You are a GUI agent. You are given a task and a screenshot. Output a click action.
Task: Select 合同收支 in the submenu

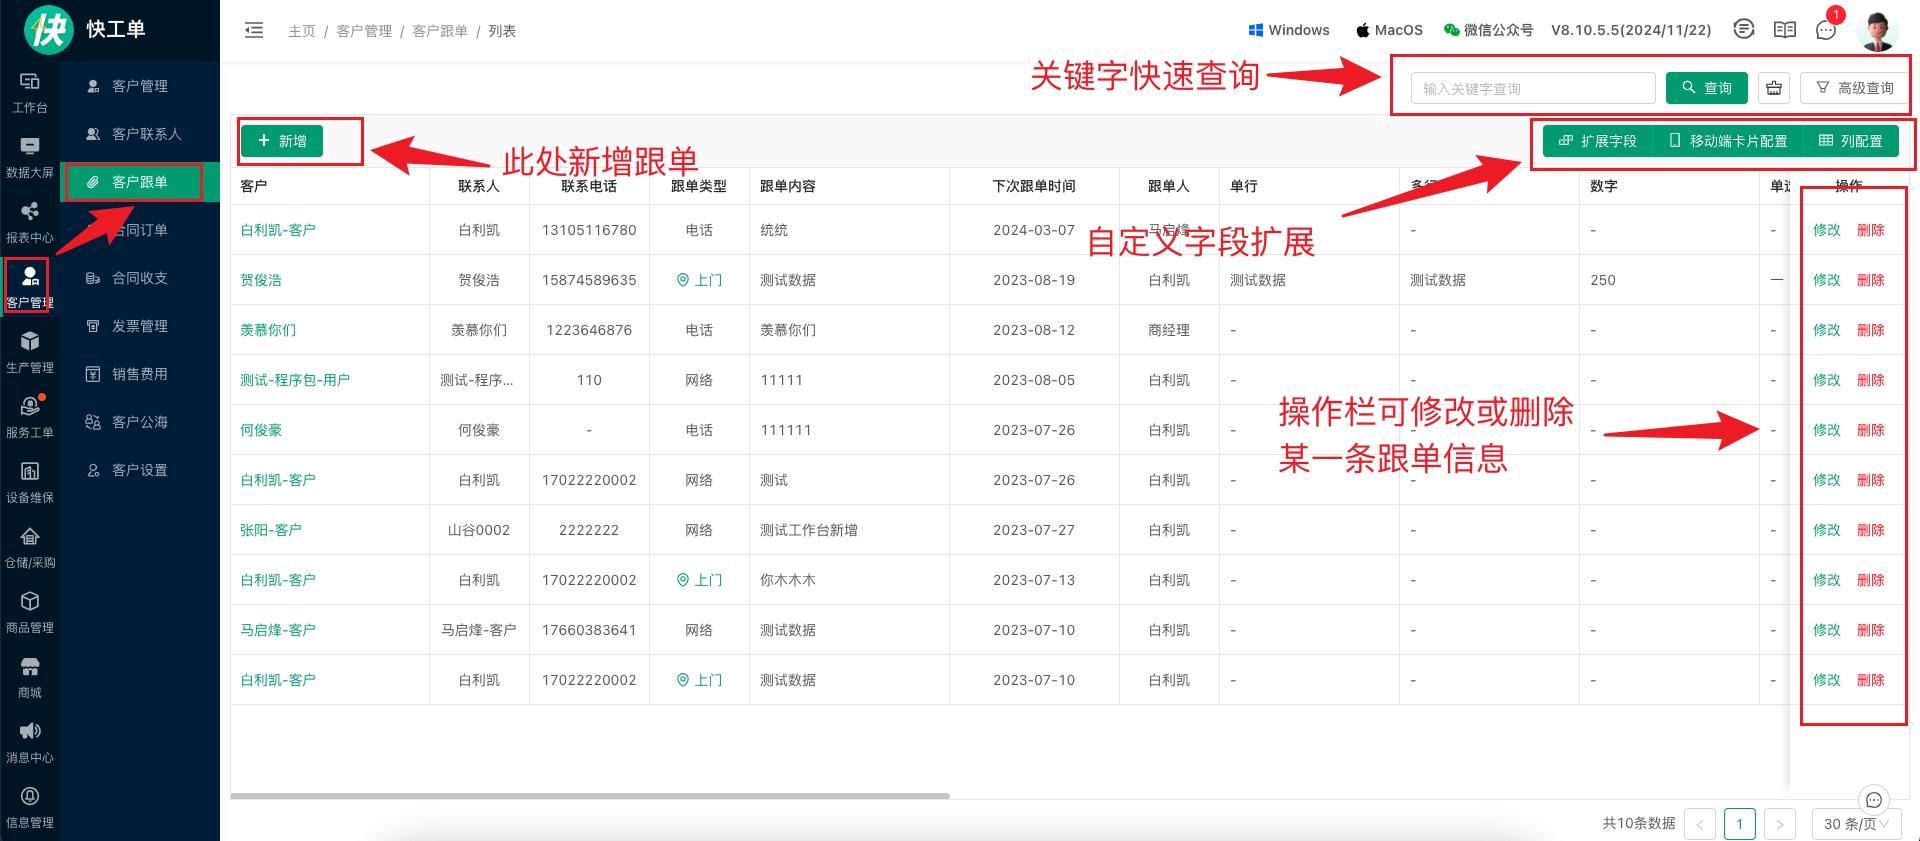tap(140, 278)
